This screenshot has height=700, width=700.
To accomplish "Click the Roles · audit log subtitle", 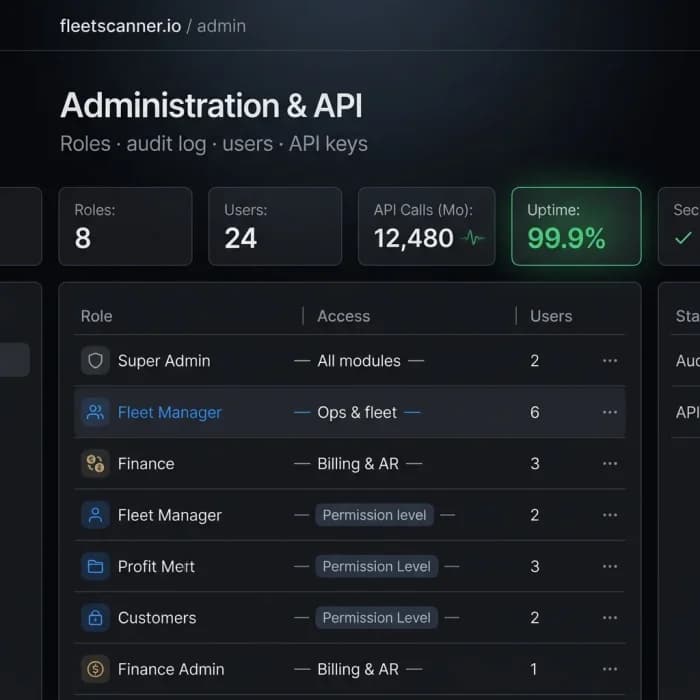I will tap(214, 144).
